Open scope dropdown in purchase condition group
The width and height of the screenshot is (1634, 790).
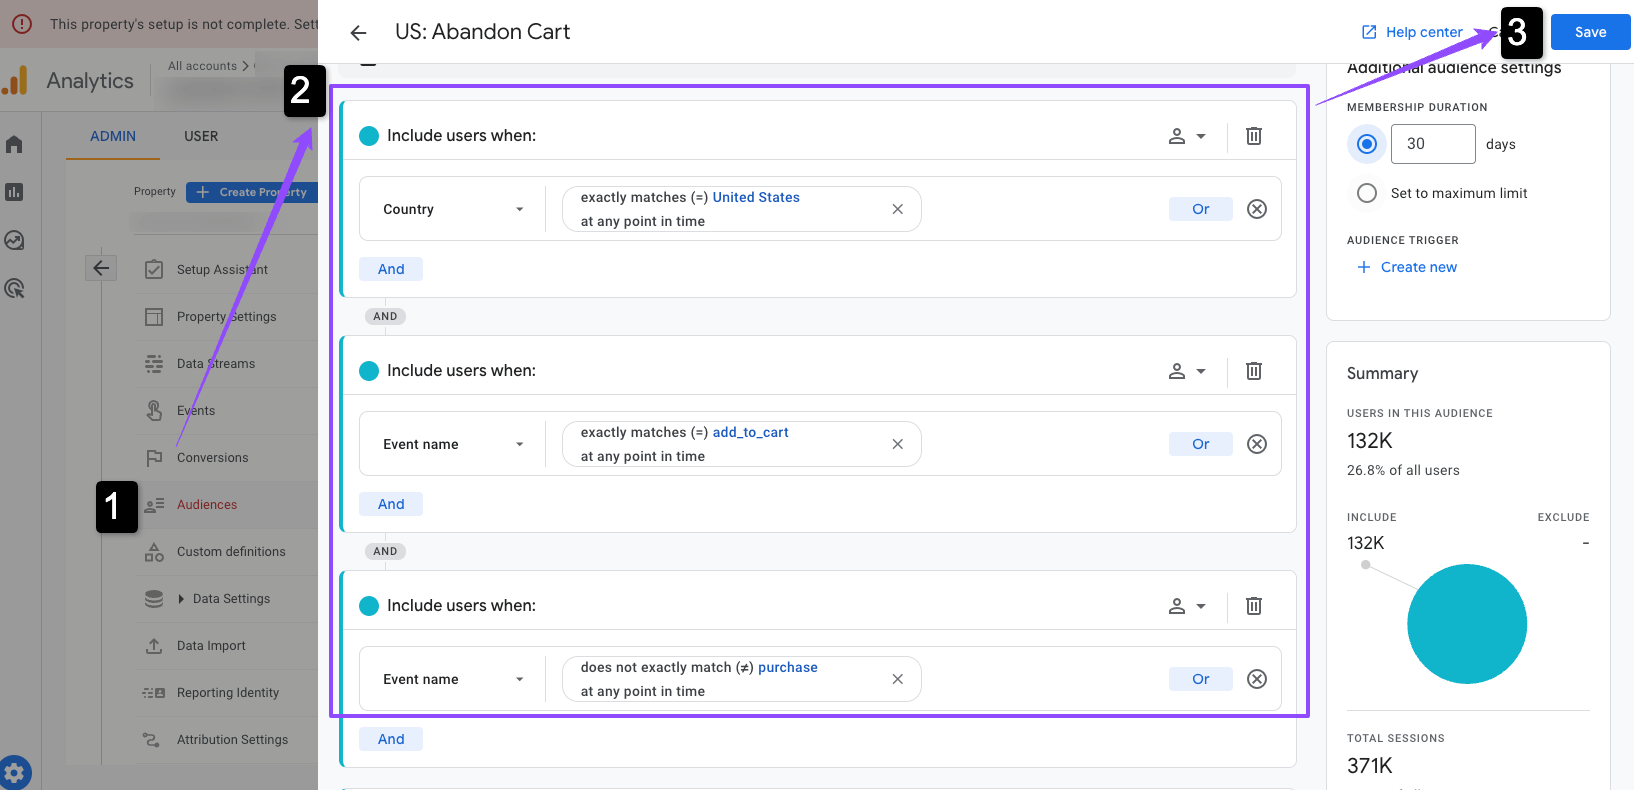pos(1187,606)
